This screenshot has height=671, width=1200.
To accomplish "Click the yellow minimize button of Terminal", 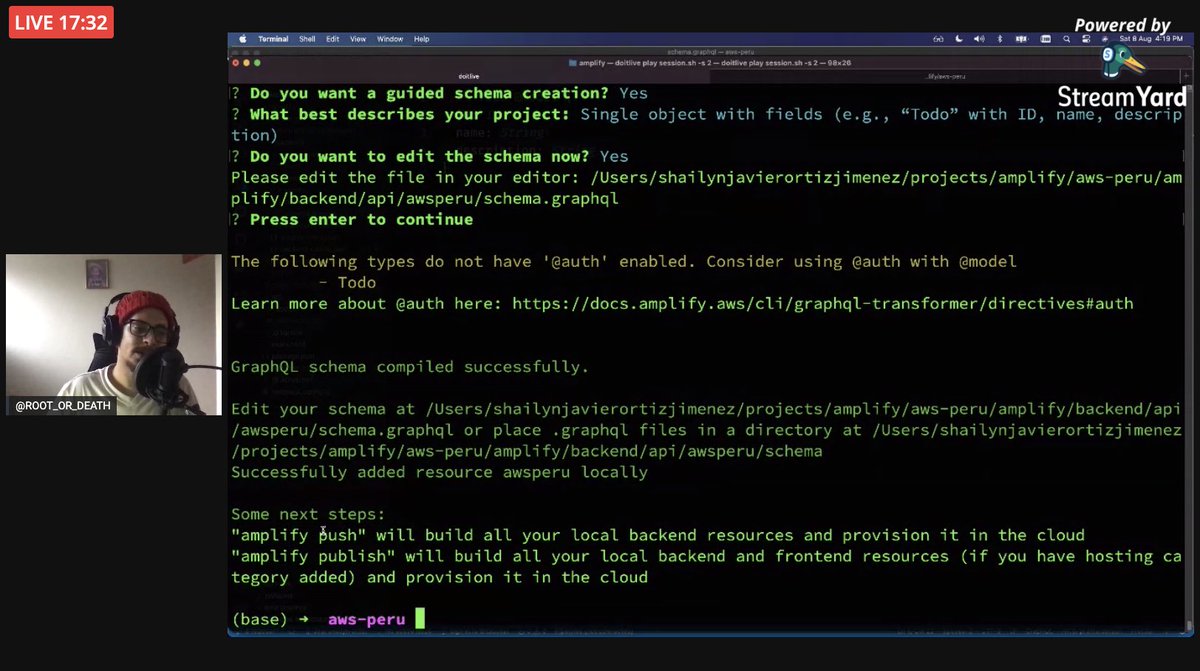I will point(246,63).
